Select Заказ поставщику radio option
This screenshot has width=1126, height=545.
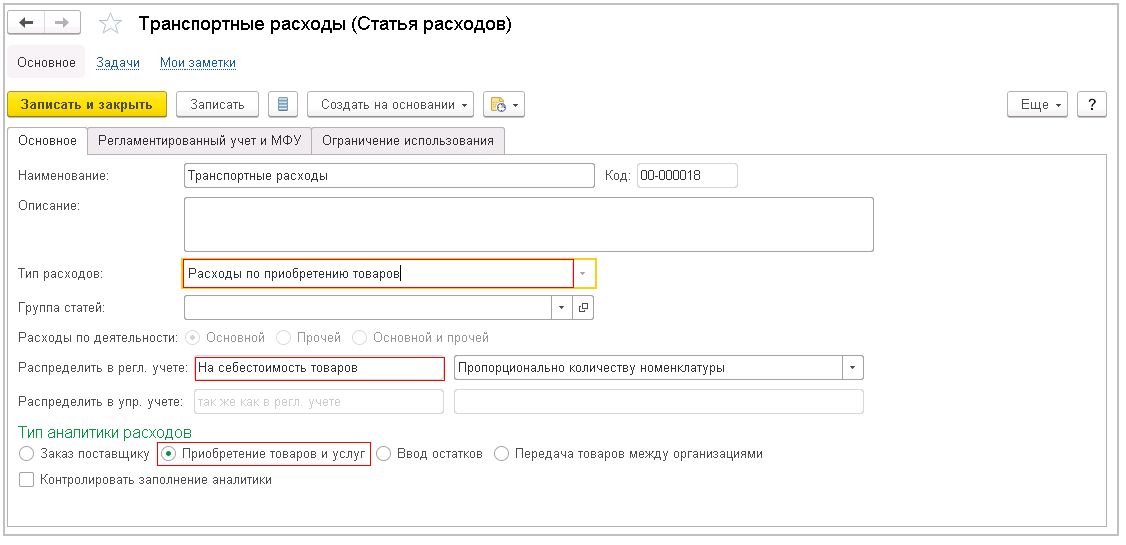pyautogui.click(x=27, y=454)
